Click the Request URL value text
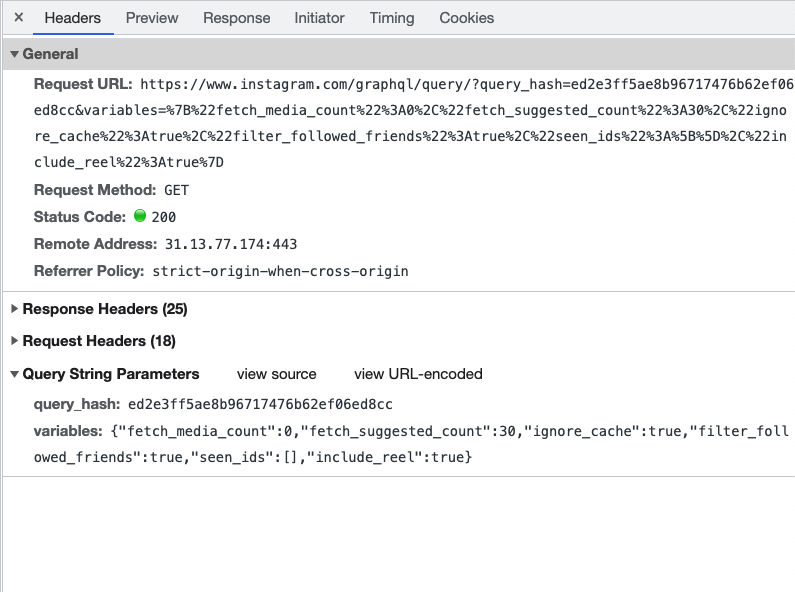The height and width of the screenshot is (592, 795). [x=412, y=123]
